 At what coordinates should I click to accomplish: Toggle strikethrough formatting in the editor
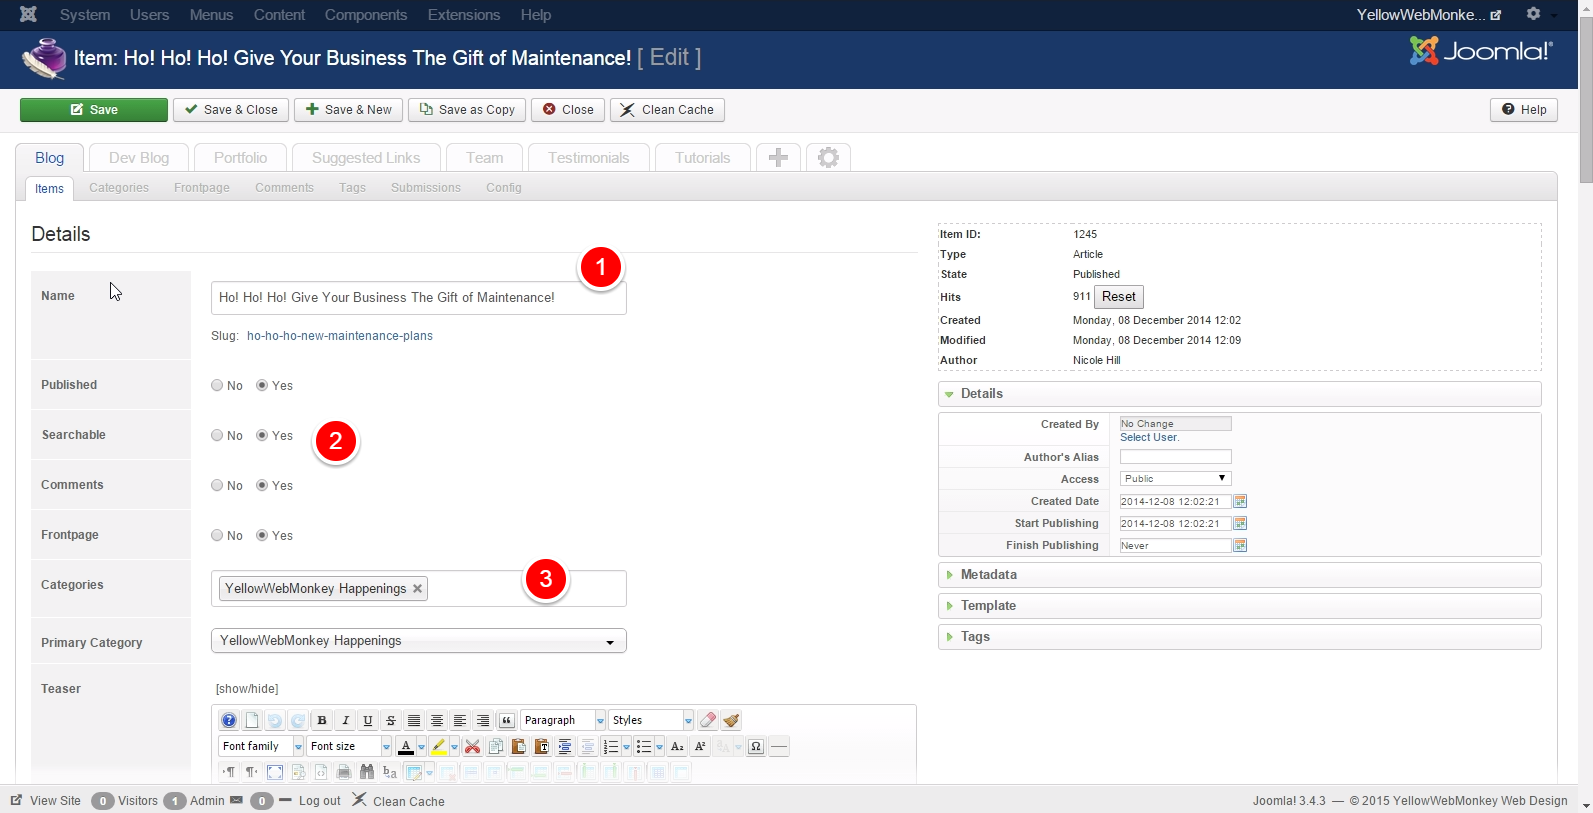(x=391, y=720)
